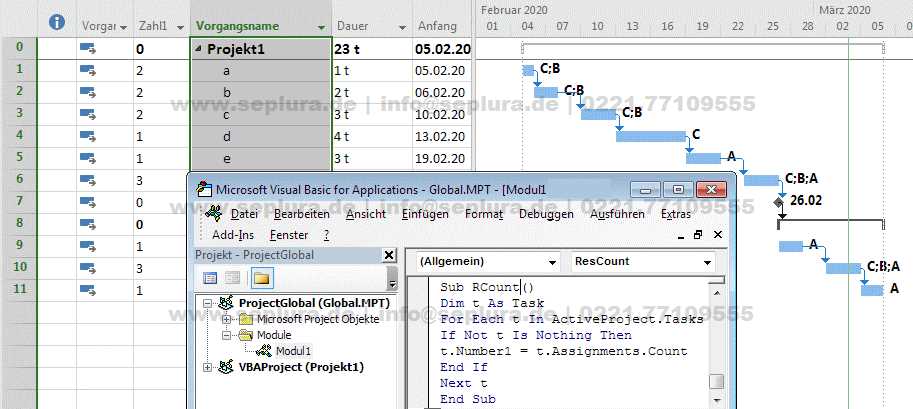This screenshot has width=913, height=409.
Task: Click the task mode icon in row 0
Action: (x=87, y=48)
